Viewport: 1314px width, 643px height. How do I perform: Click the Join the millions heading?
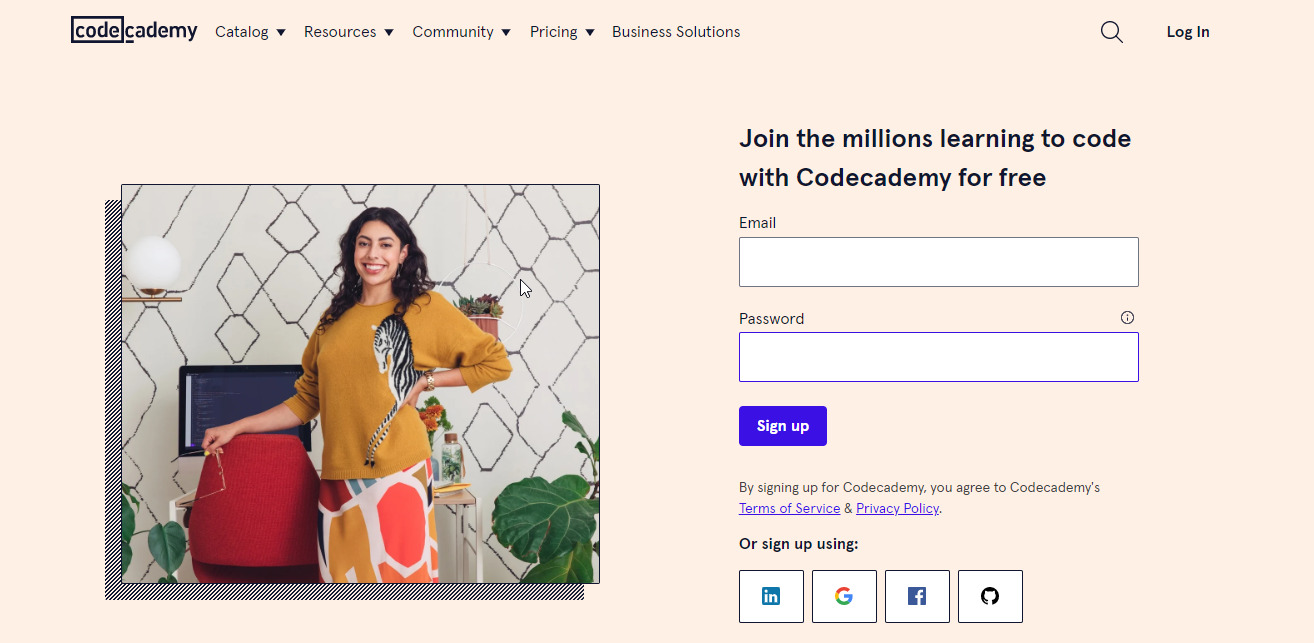[x=934, y=157]
